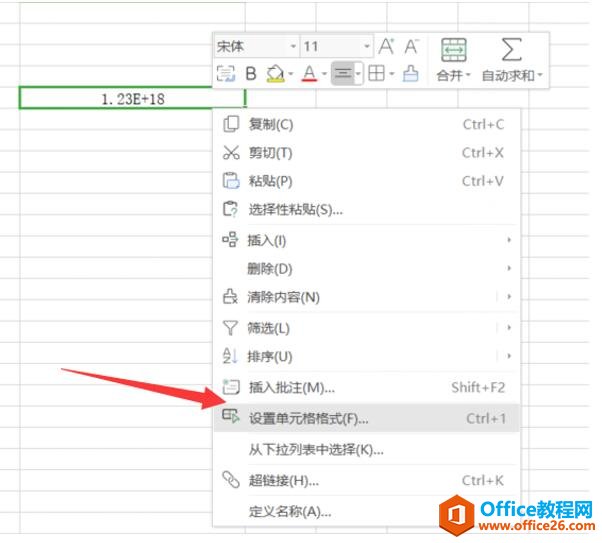The image size is (602, 543).
Task: Click the chain link icon beside 超链接(H)
Action: pyautogui.click(x=231, y=480)
